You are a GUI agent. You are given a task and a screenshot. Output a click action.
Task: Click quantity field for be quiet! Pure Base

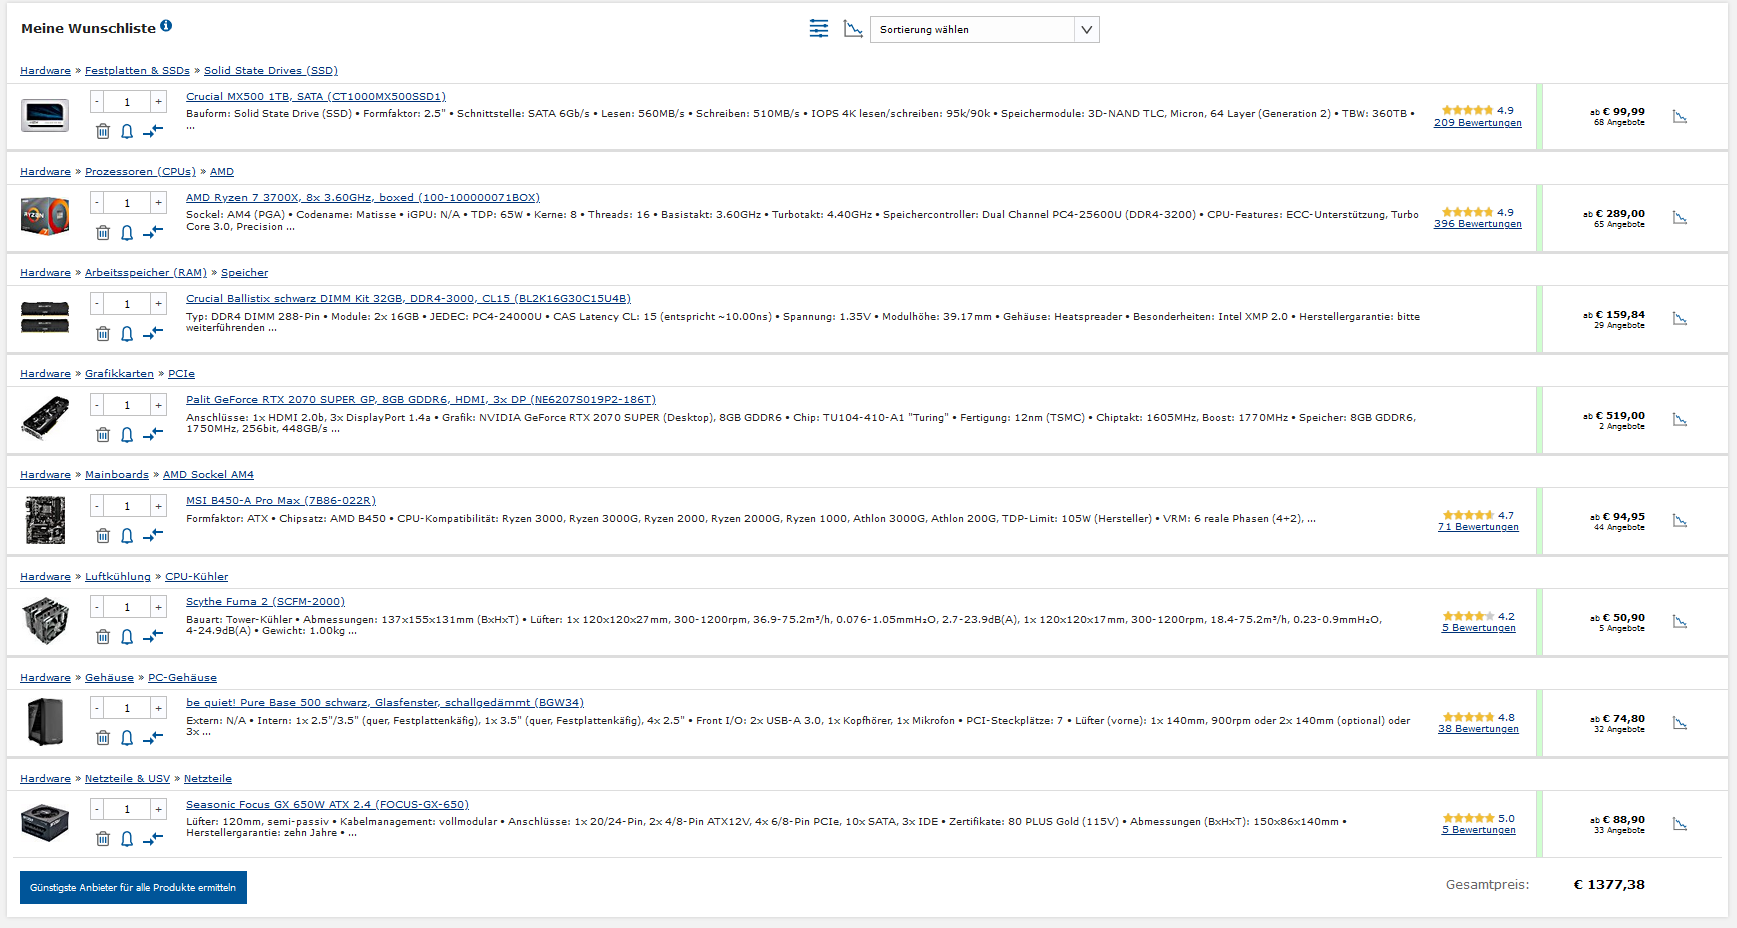(127, 708)
